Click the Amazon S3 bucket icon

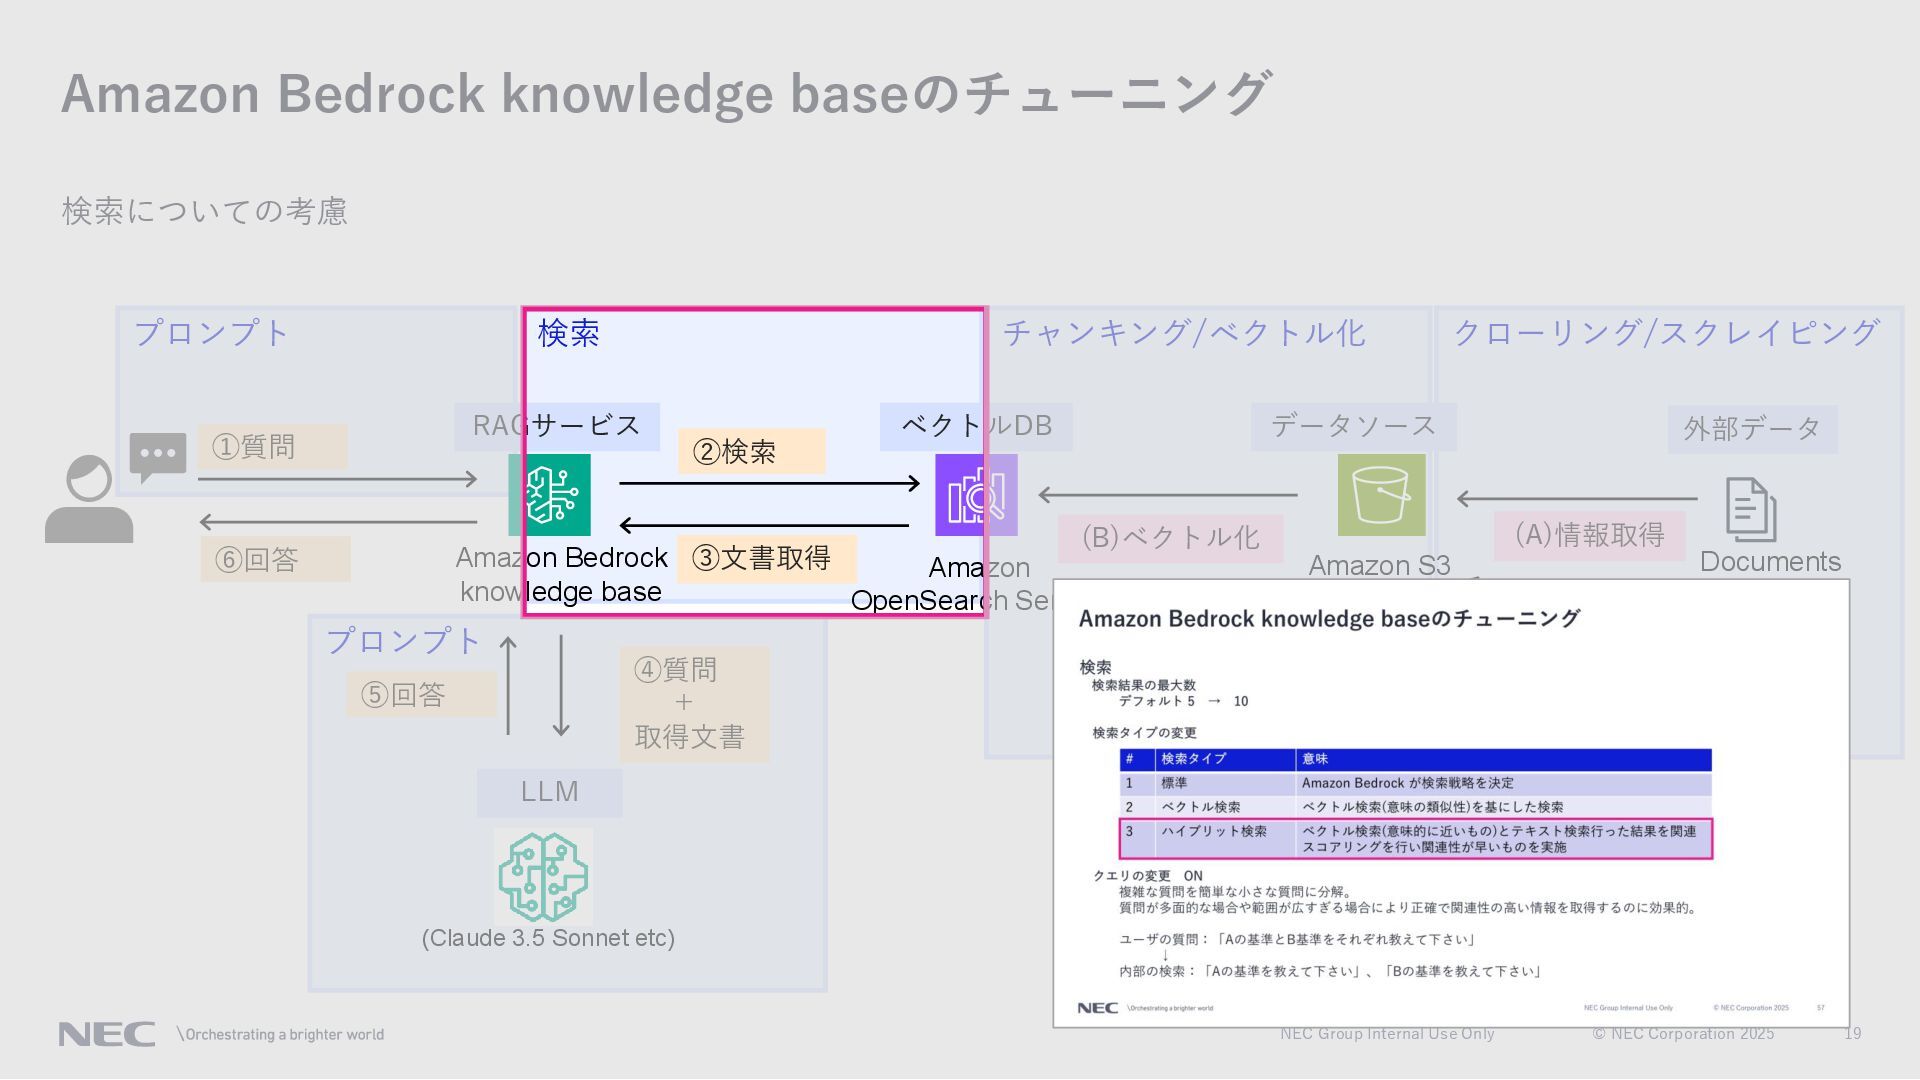click(x=1381, y=495)
